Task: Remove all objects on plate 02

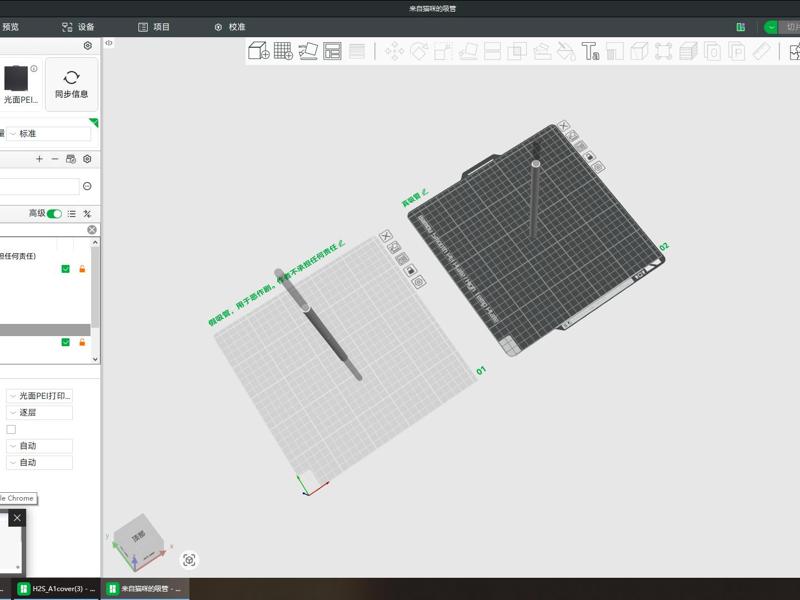Action: [x=563, y=126]
